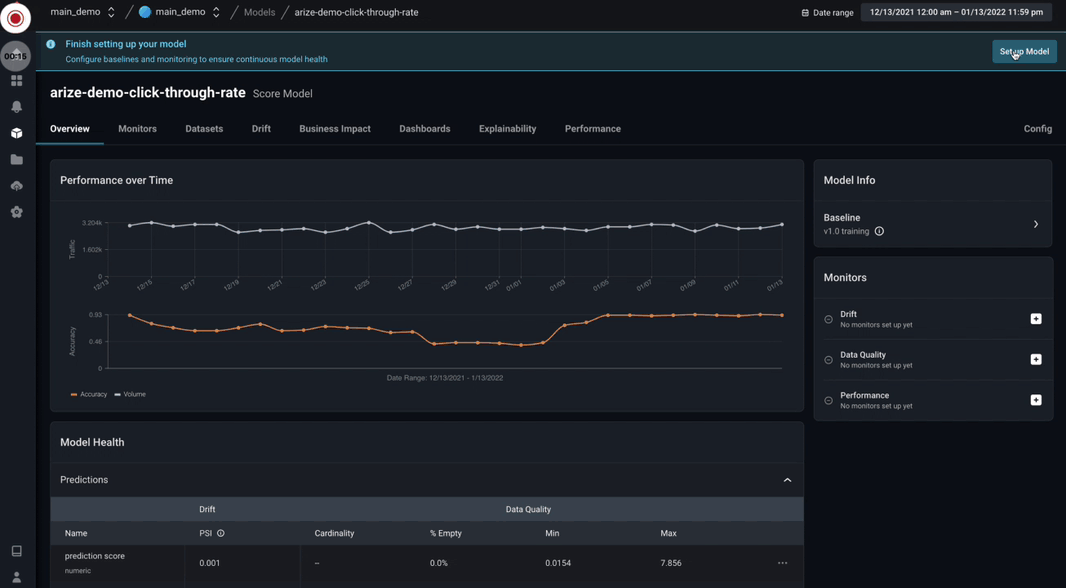Click the Set up Model button

[1025, 52]
